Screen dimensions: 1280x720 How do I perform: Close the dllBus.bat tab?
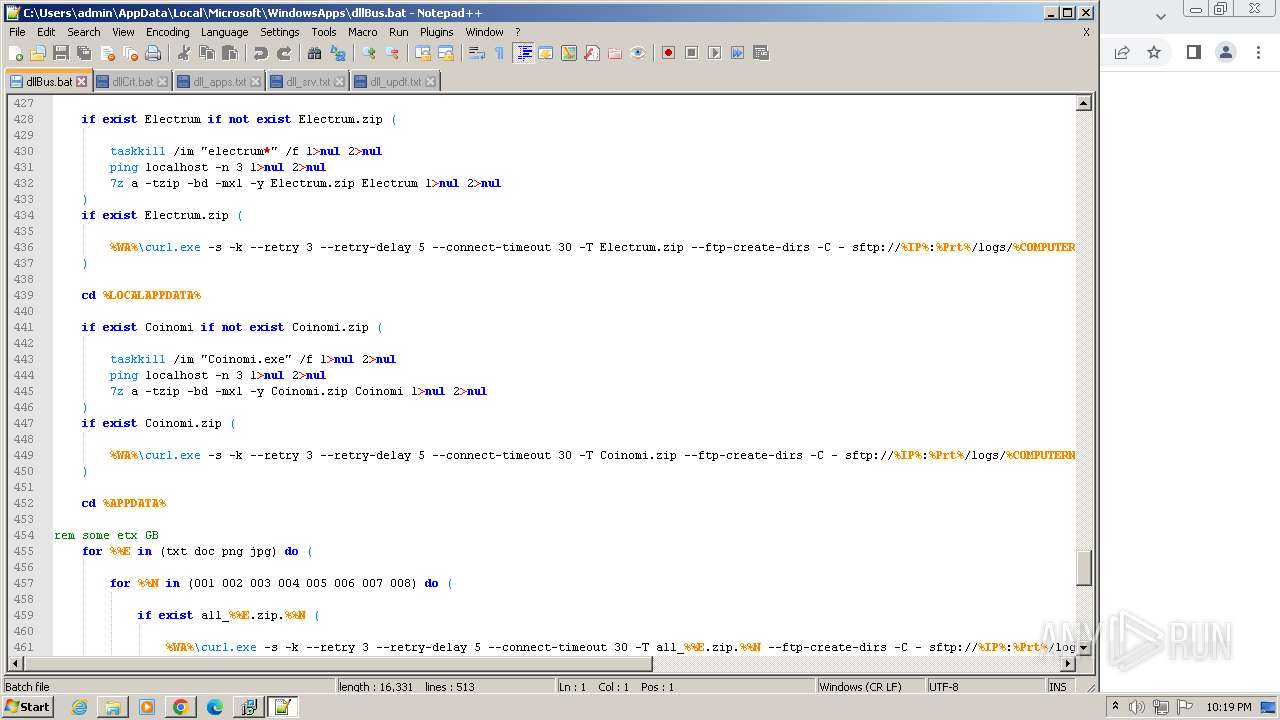(82, 82)
